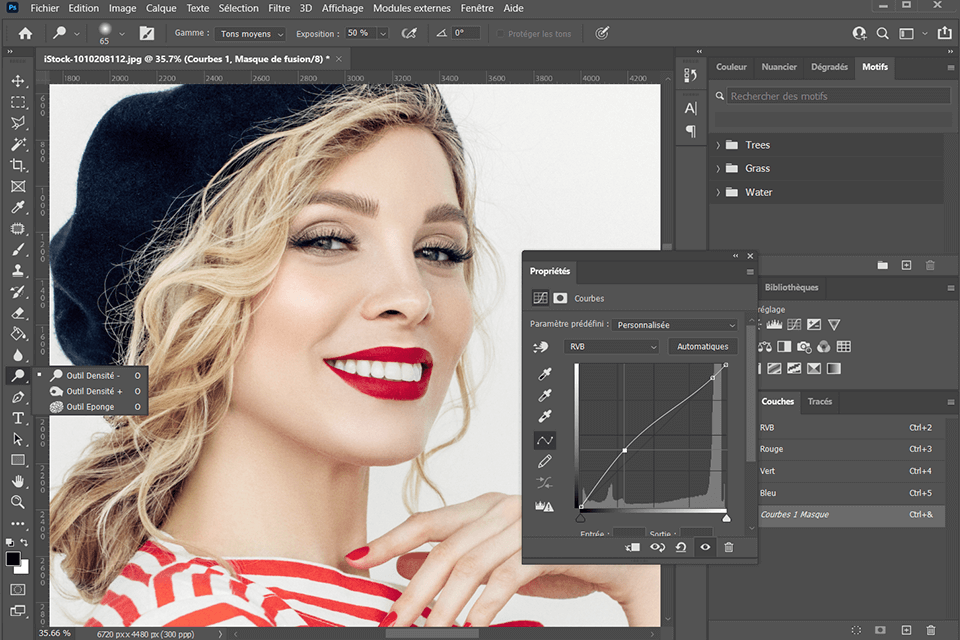The width and height of the screenshot is (960, 640).
Task: Select the Eyedropper tool in toolbar
Action: 18,207
